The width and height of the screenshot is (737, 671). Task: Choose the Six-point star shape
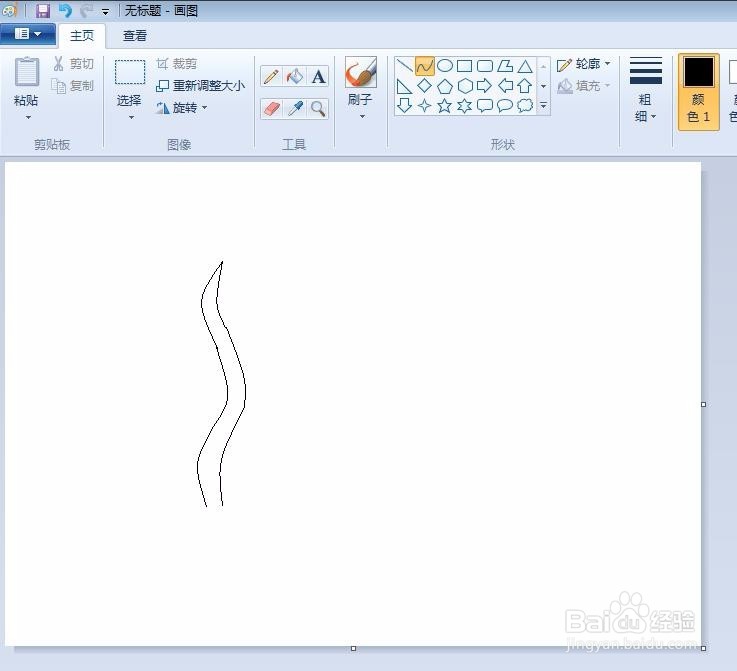coord(465,106)
